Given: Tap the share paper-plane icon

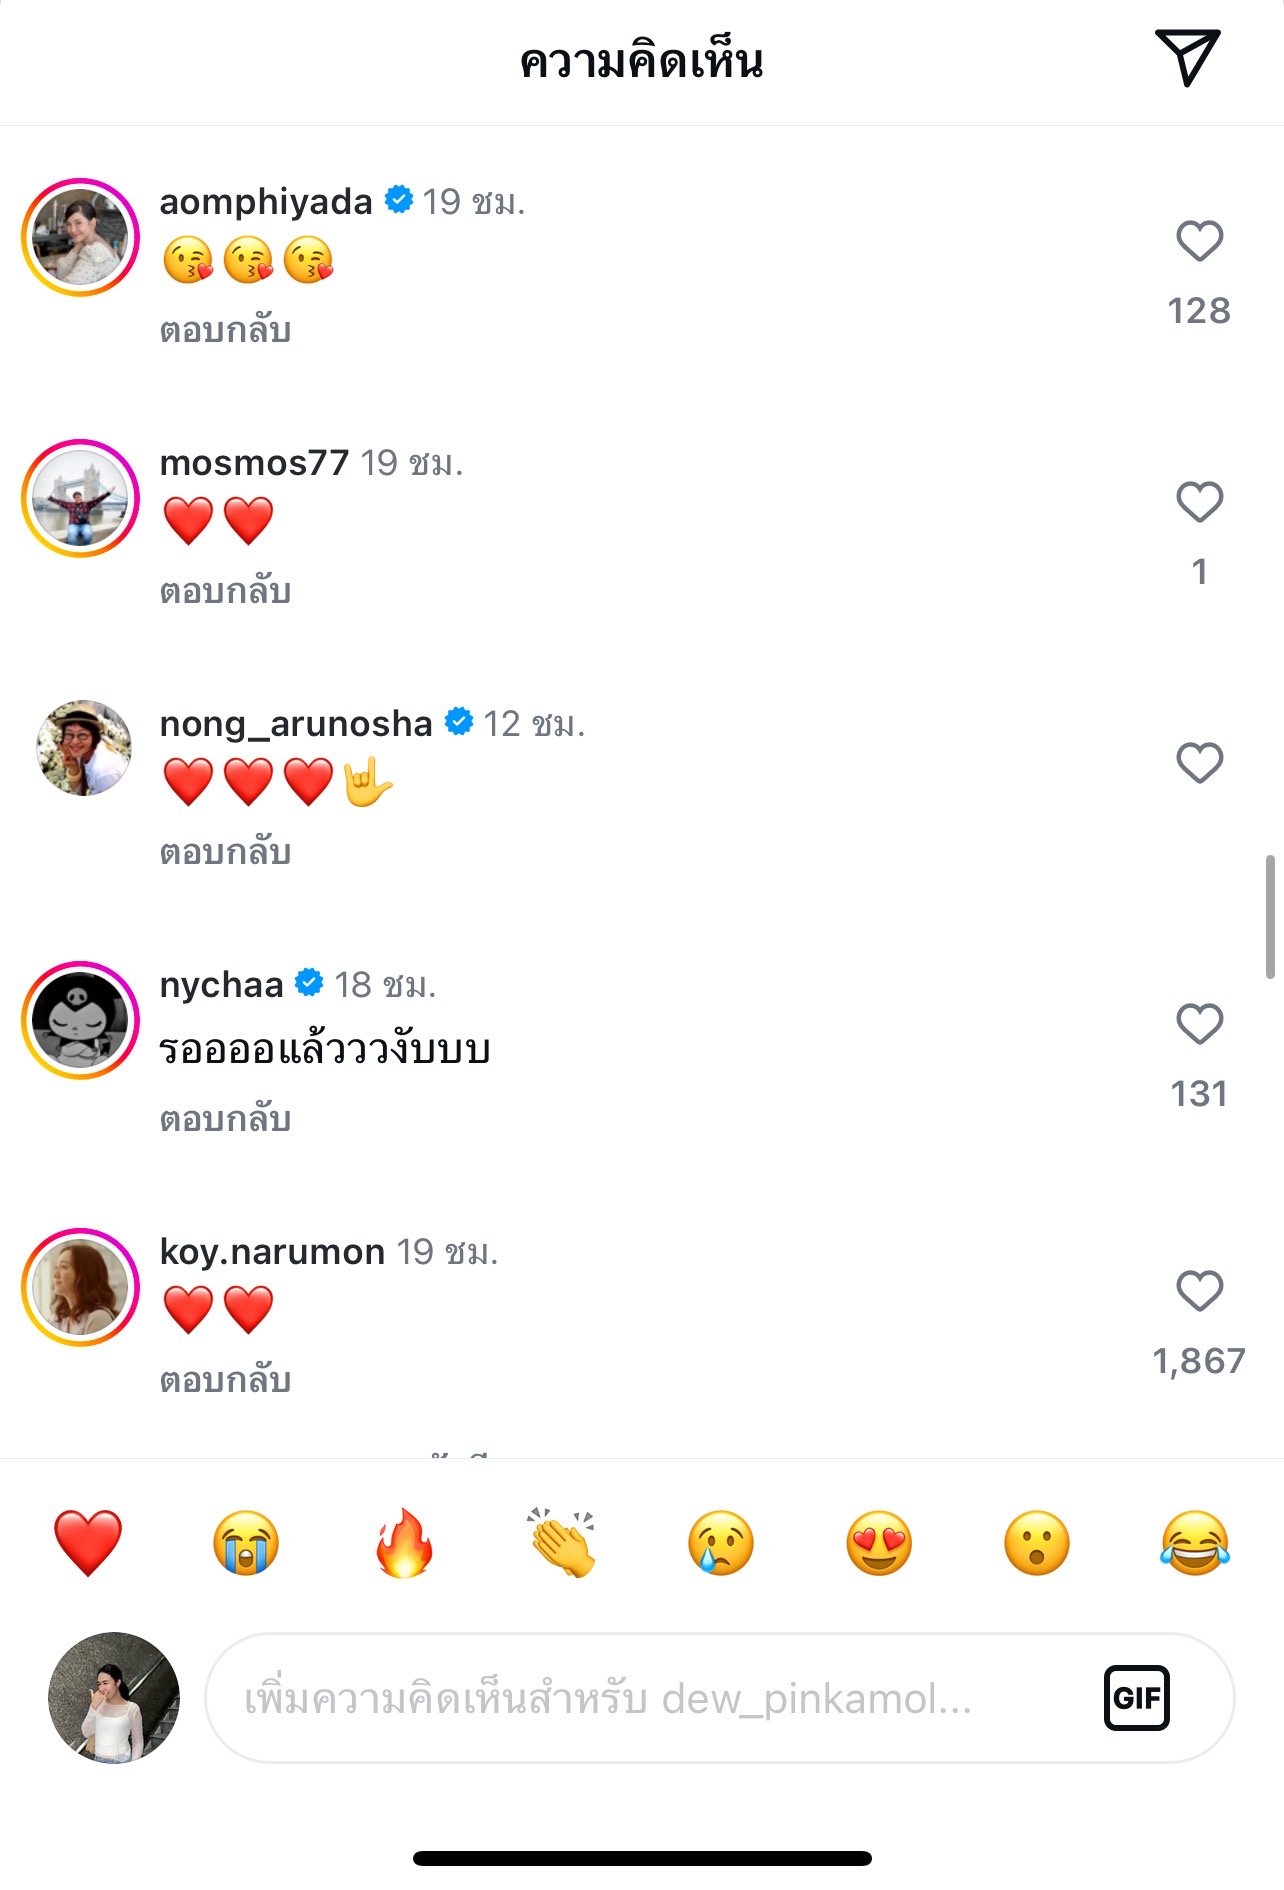Looking at the screenshot, I should pos(1187,57).
